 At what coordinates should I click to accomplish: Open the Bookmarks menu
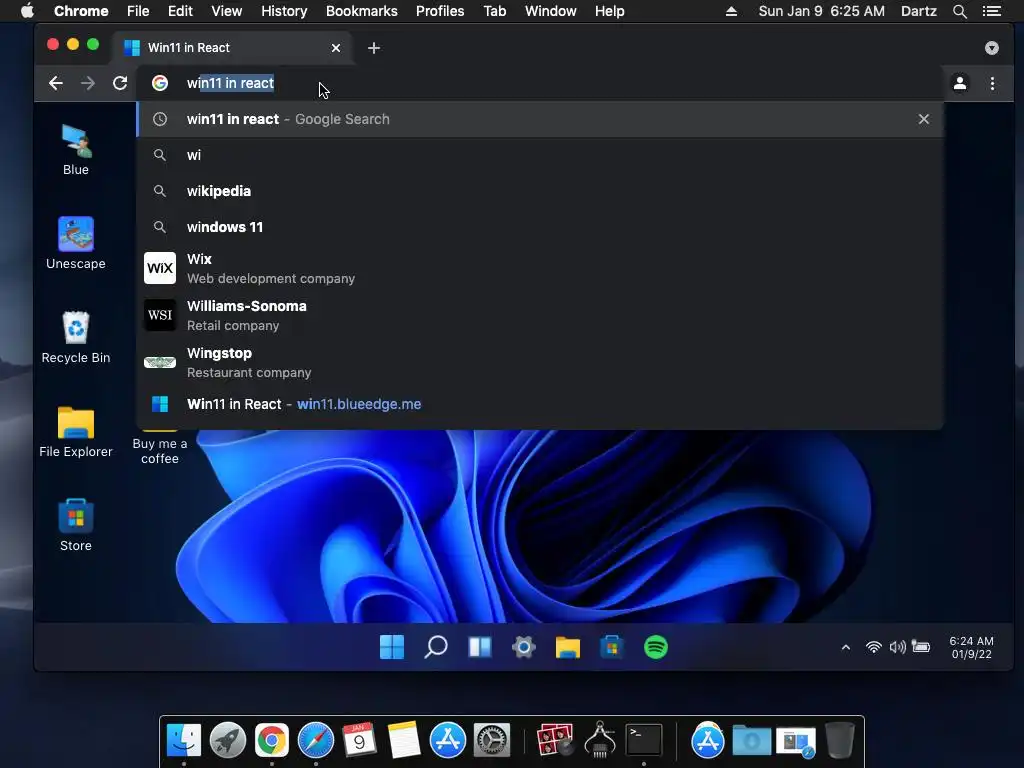tap(362, 11)
